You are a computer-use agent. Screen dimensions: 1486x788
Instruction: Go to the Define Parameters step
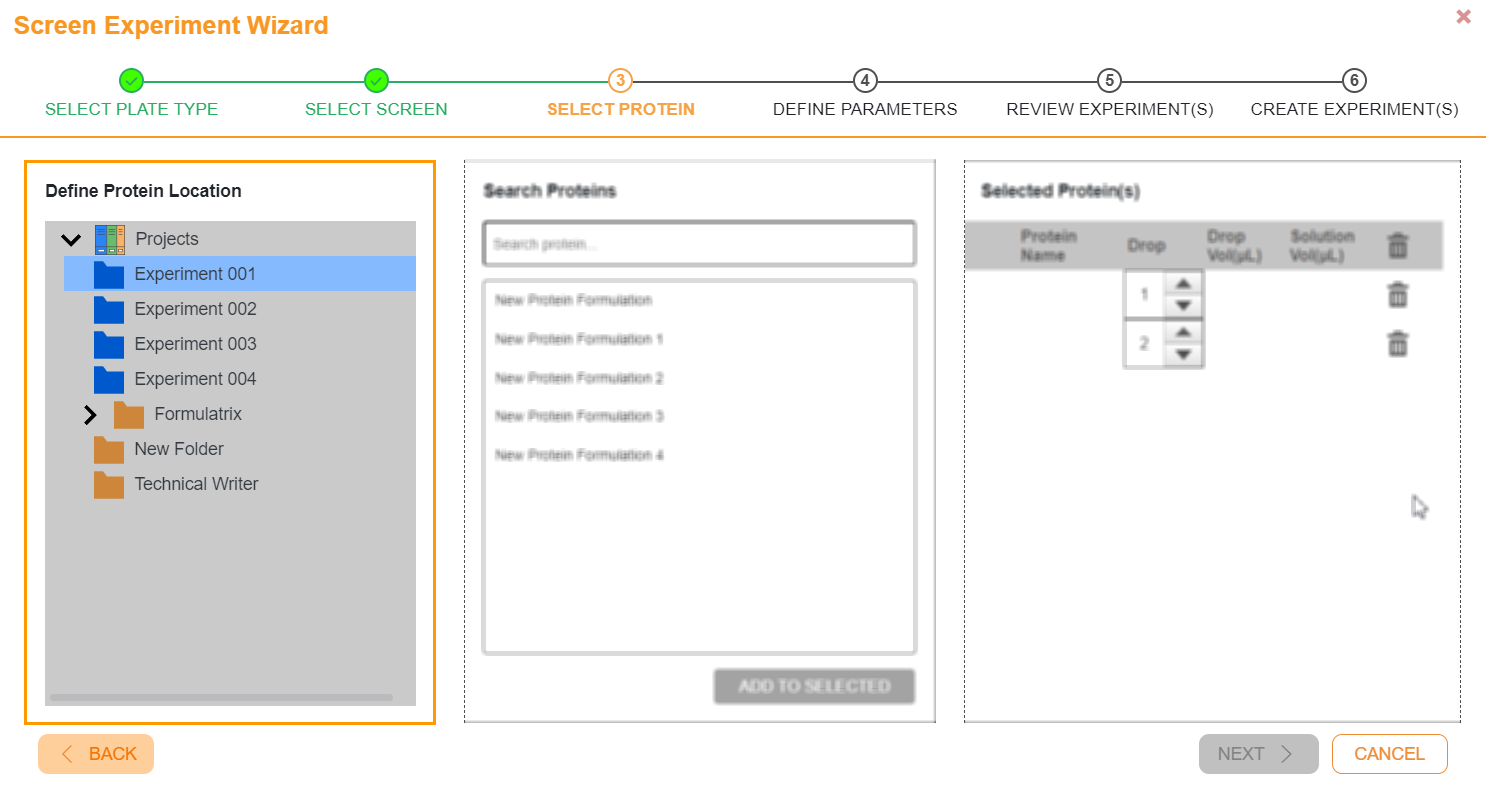click(x=865, y=81)
